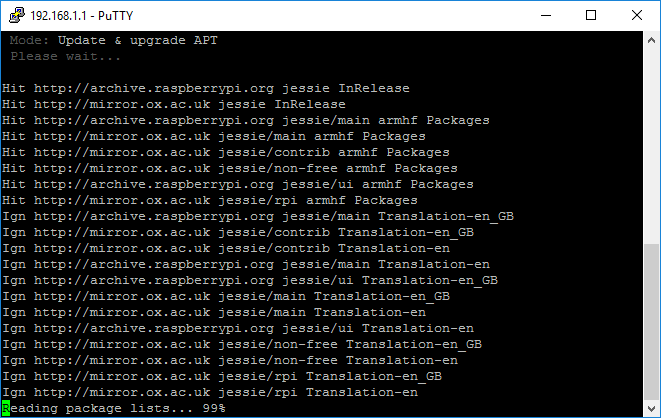Click the jessie/rpi Translation-en_GB line
This screenshot has width=661, height=418.
[x=222, y=376]
